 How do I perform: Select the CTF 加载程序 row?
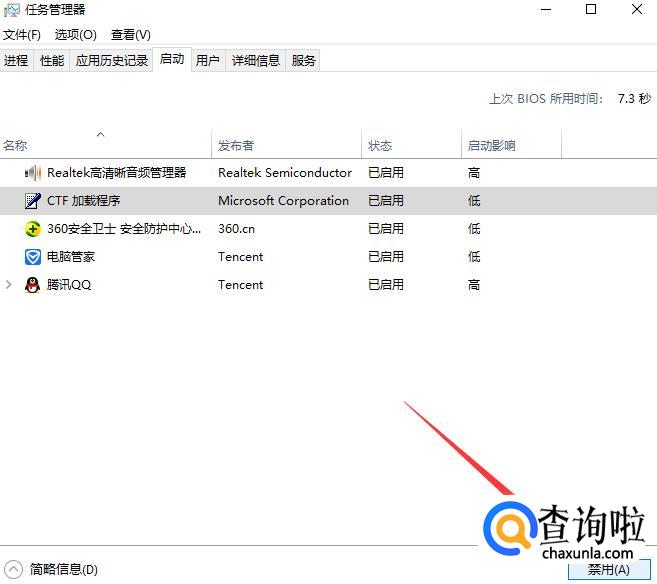click(x=328, y=201)
